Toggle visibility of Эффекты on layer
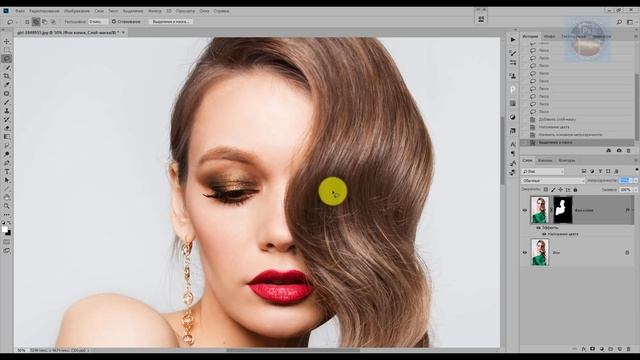Image resolution: width=640 pixels, height=360 pixels. pos(538,228)
